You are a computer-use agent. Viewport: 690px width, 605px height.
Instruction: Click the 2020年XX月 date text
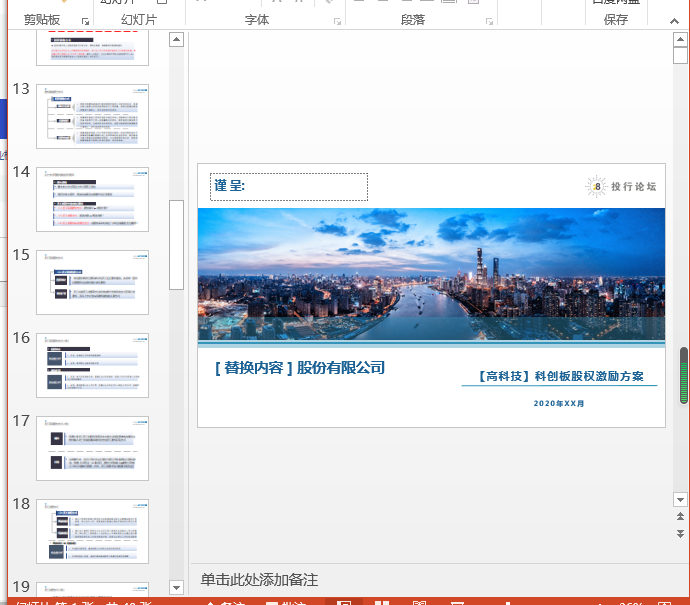pyautogui.click(x=559, y=403)
